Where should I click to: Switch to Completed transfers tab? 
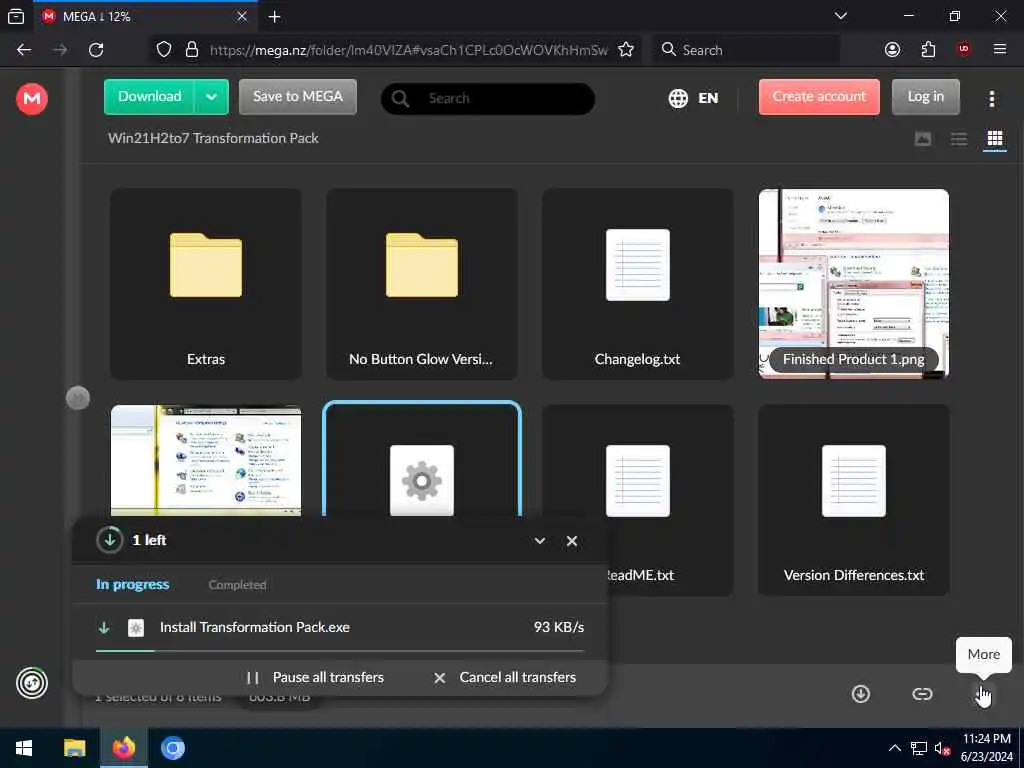click(x=237, y=585)
